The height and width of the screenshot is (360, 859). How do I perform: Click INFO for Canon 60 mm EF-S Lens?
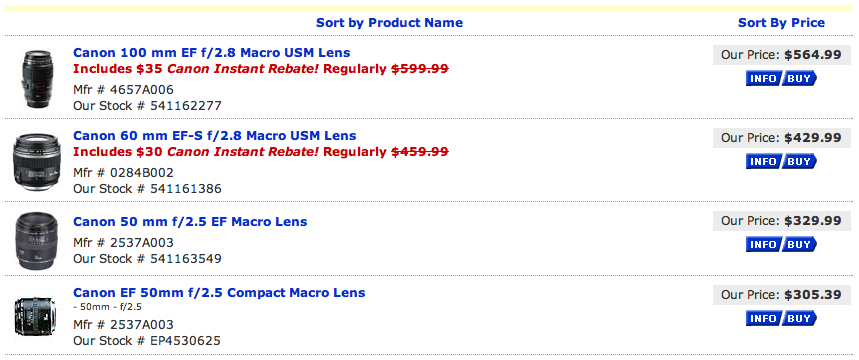tap(764, 161)
